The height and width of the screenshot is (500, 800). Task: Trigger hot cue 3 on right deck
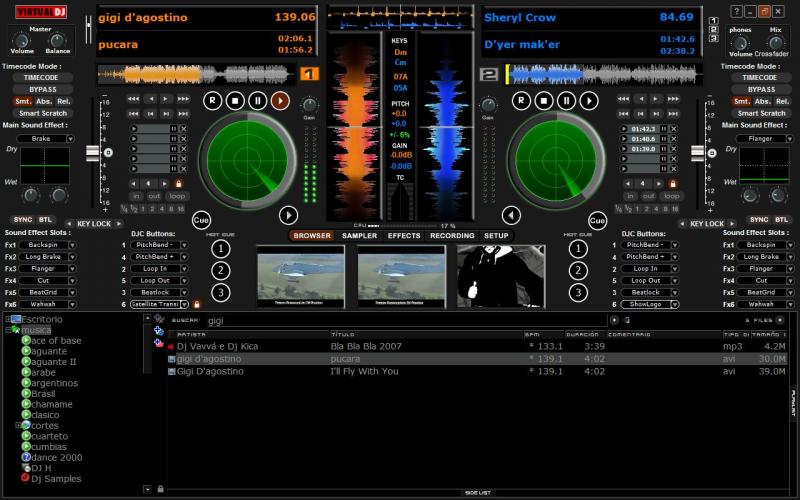578,292
